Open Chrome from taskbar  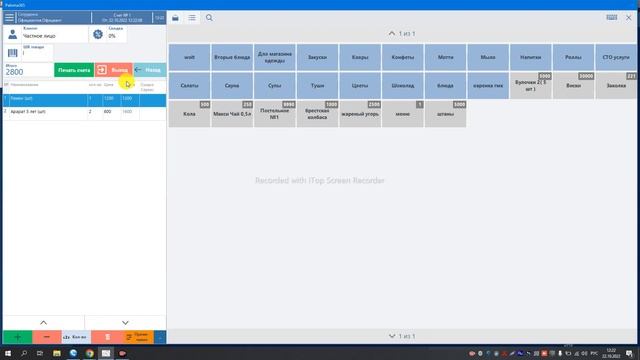(89, 353)
